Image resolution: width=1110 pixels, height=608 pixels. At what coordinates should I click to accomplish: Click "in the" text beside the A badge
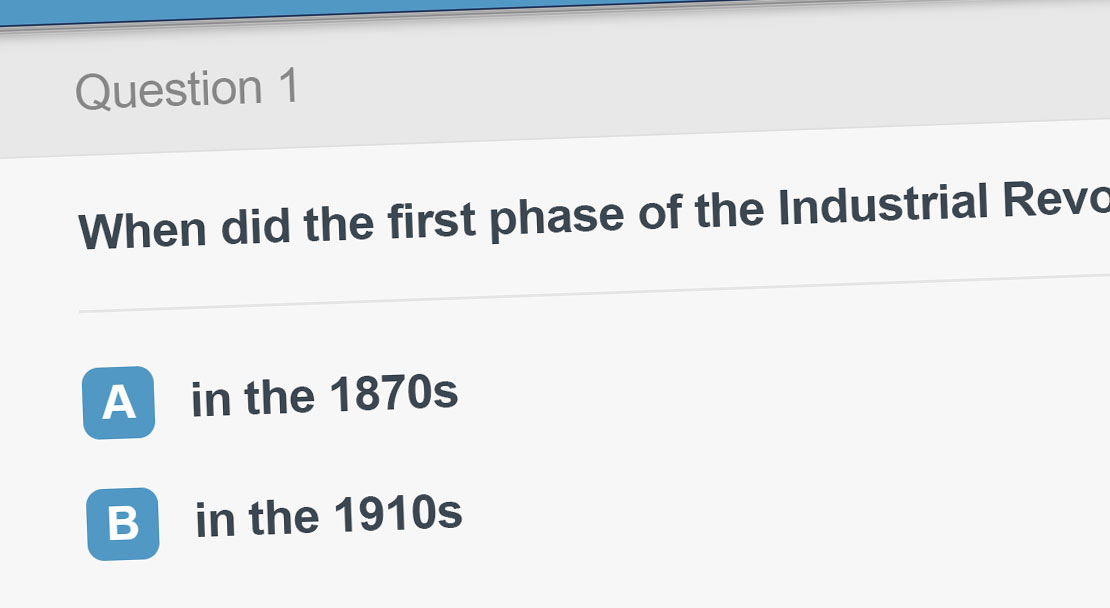[253, 399]
